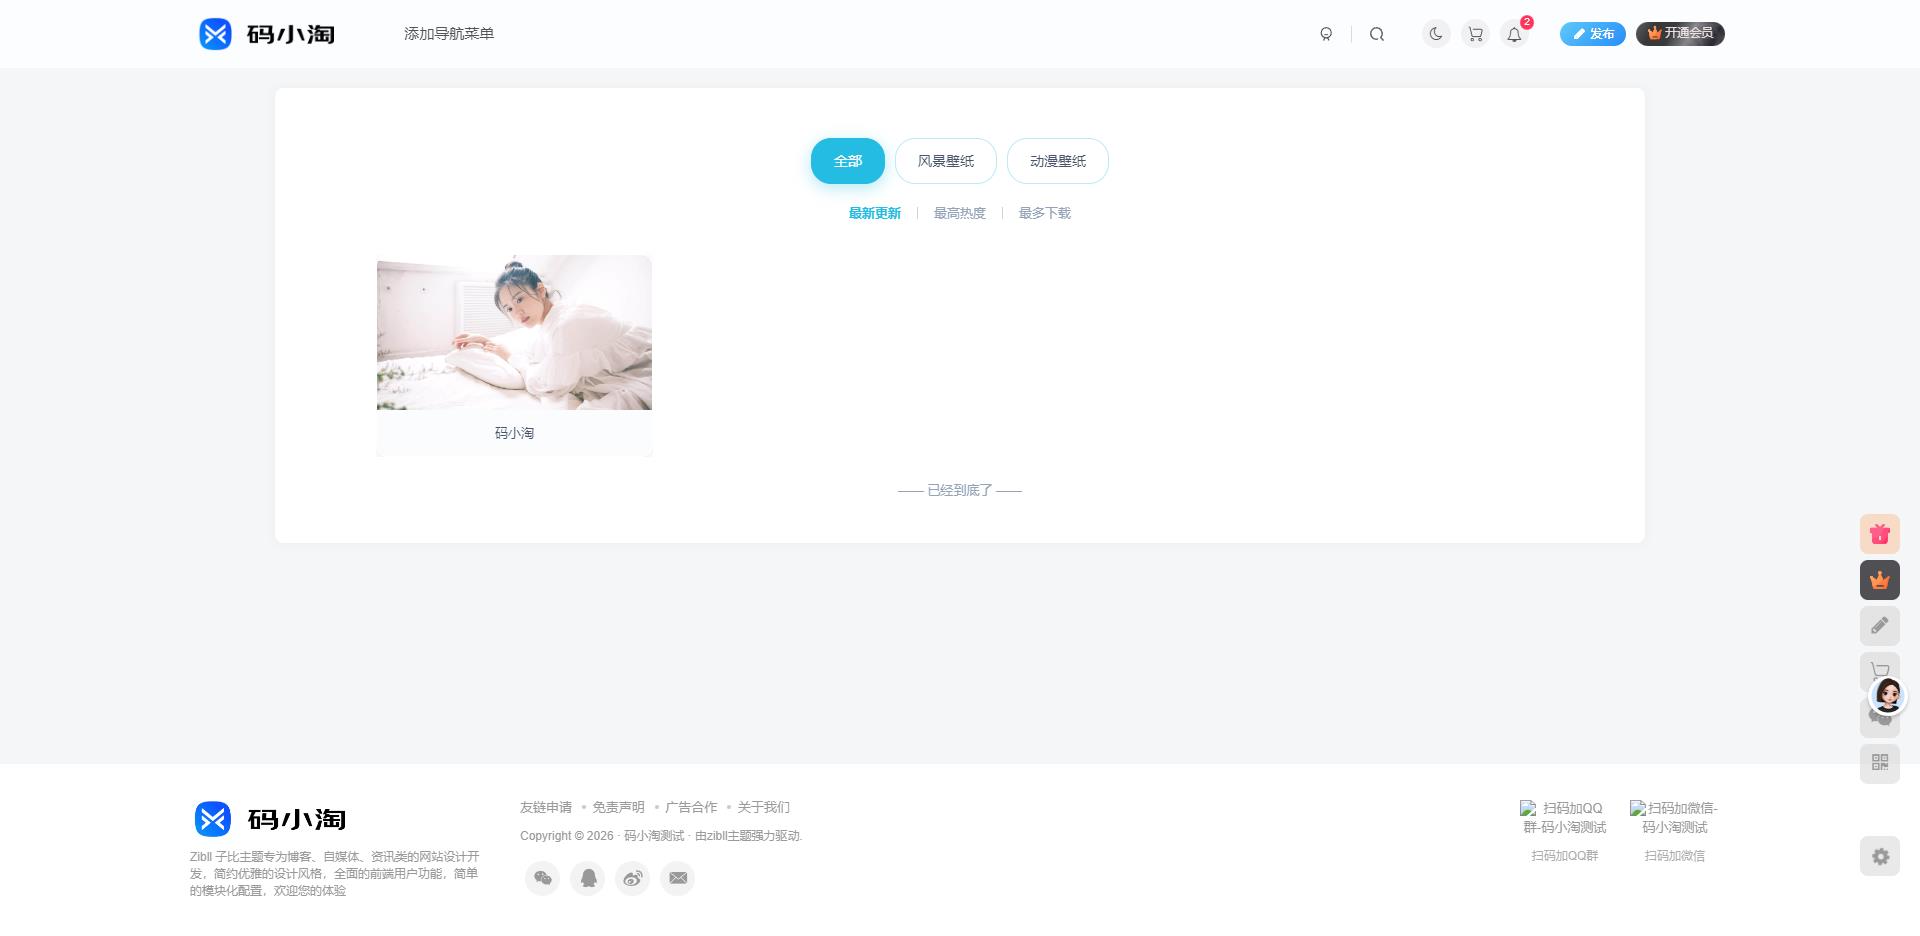The width and height of the screenshot is (1920, 936).
Task: Click the pink gift icon in floating sidebar
Action: point(1880,534)
